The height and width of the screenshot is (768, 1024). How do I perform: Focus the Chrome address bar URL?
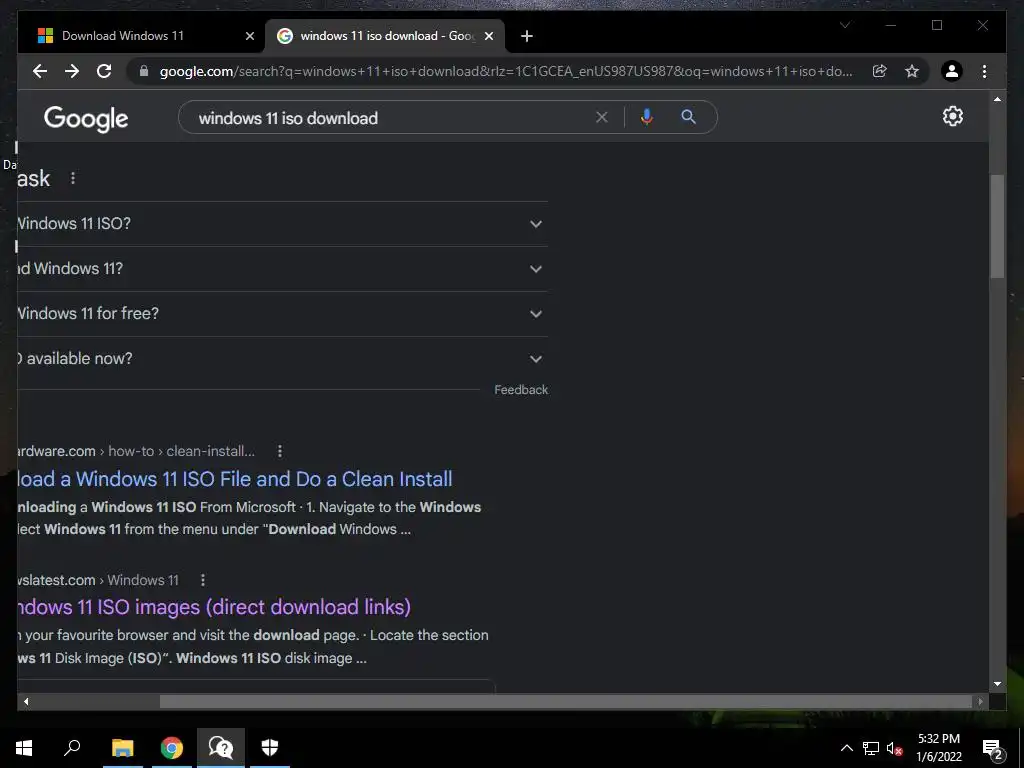pos(506,71)
